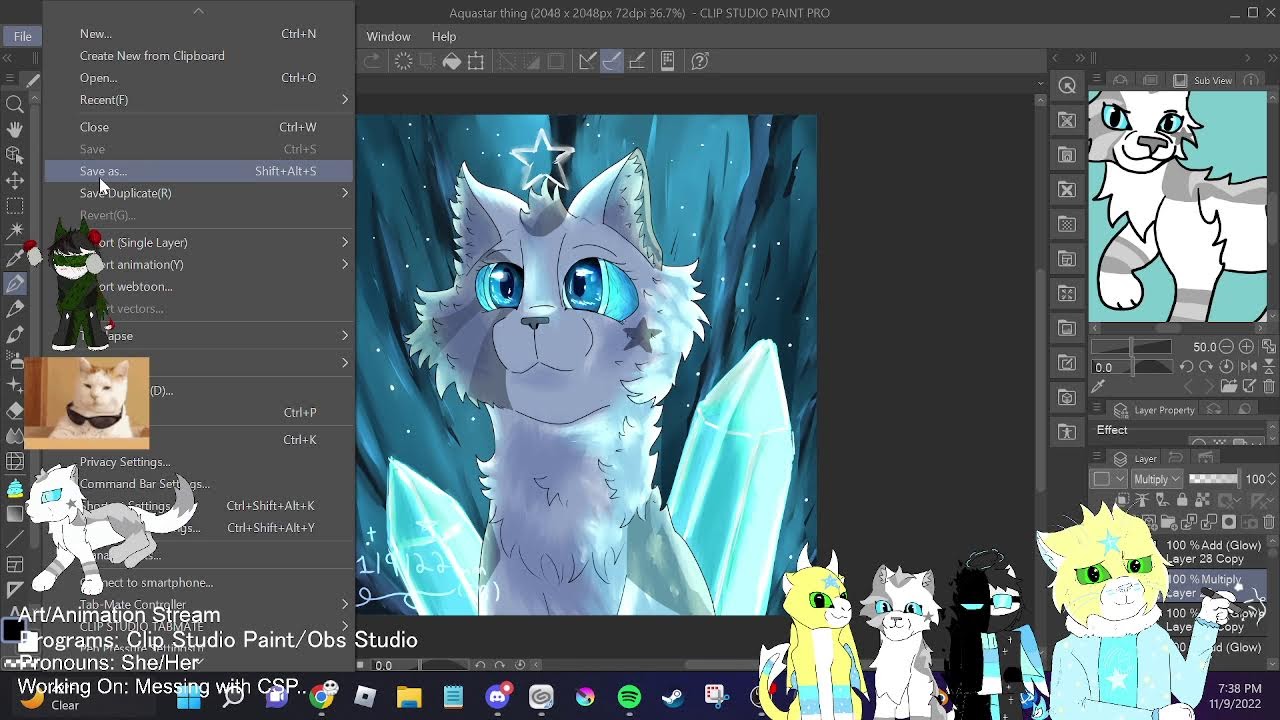Select the Eraser tool

[15, 411]
